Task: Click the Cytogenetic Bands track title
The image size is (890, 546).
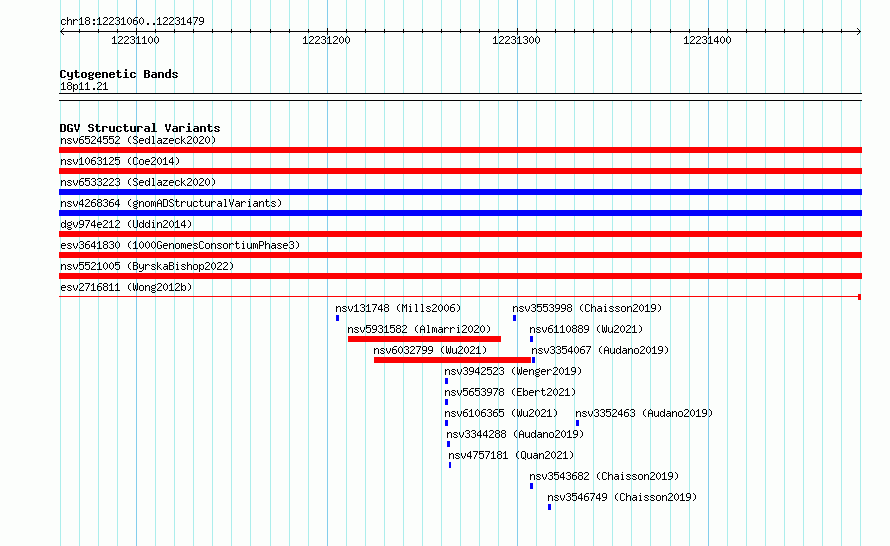Action: (119, 74)
